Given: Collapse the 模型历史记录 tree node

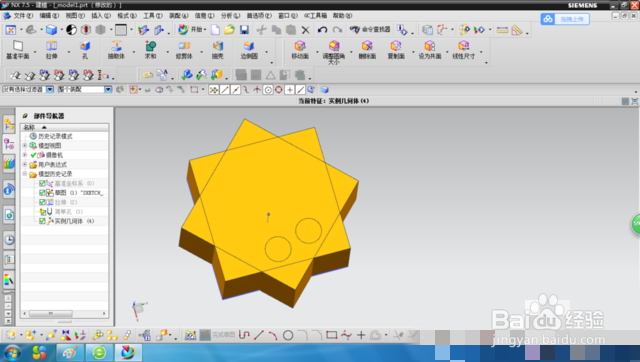Looking at the screenshot, I should tap(24, 174).
